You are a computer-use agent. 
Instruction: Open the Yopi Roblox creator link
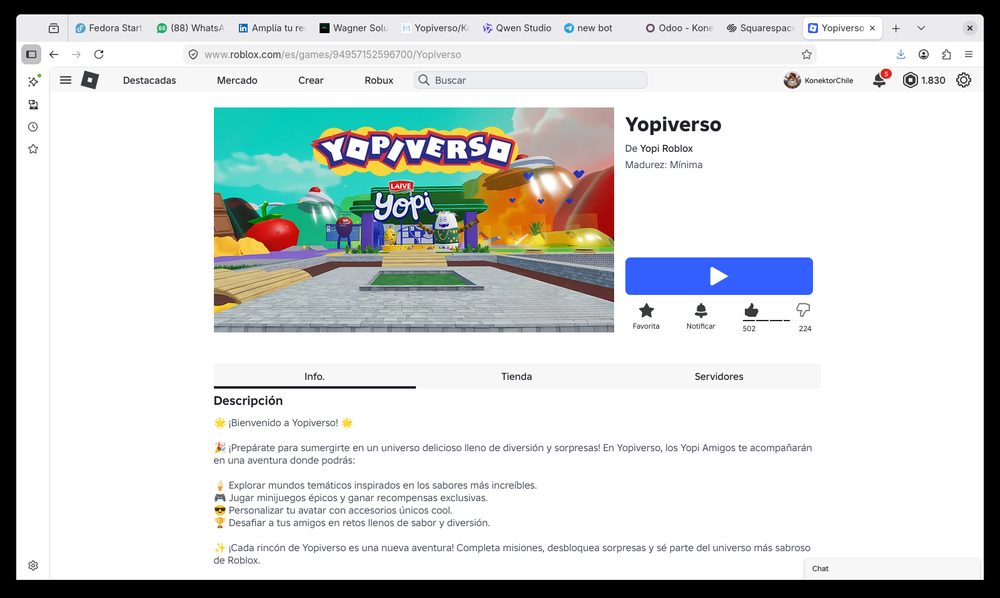click(x=666, y=149)
